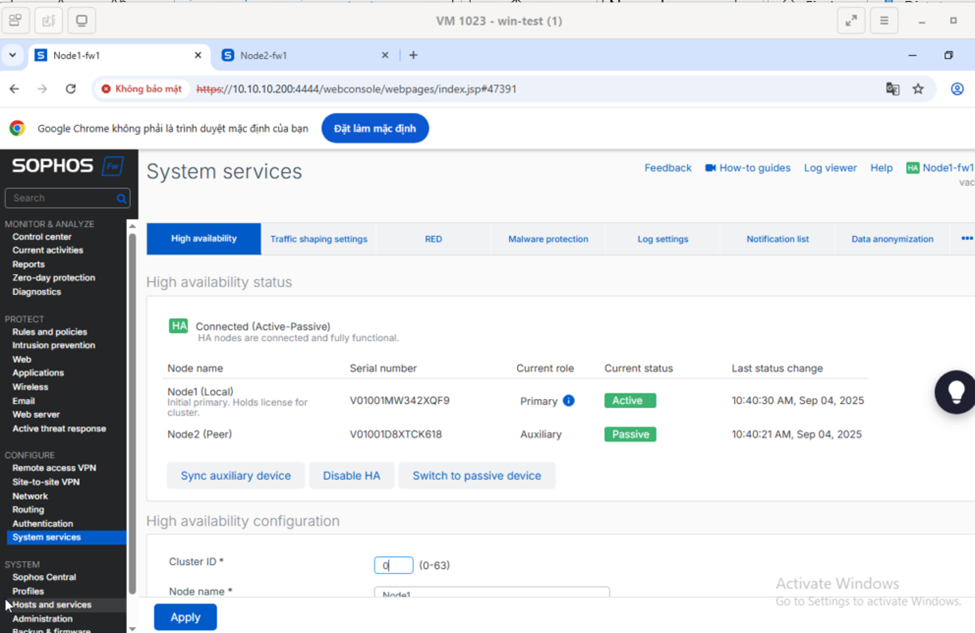
Task: Switch to Traffic shaping settings tab
Action: (318, 239)
